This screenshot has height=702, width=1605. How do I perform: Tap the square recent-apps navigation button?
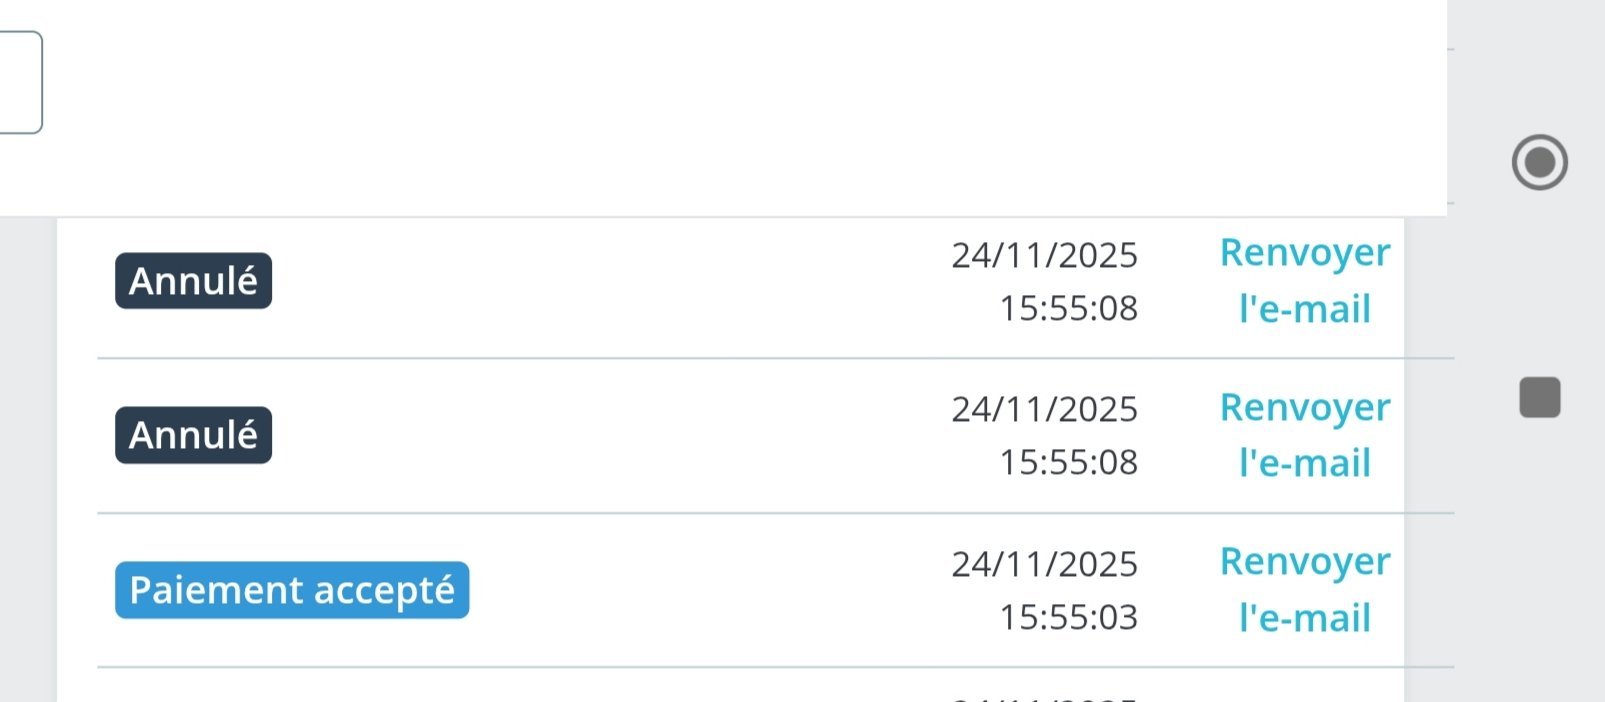tap(1540, 397)
